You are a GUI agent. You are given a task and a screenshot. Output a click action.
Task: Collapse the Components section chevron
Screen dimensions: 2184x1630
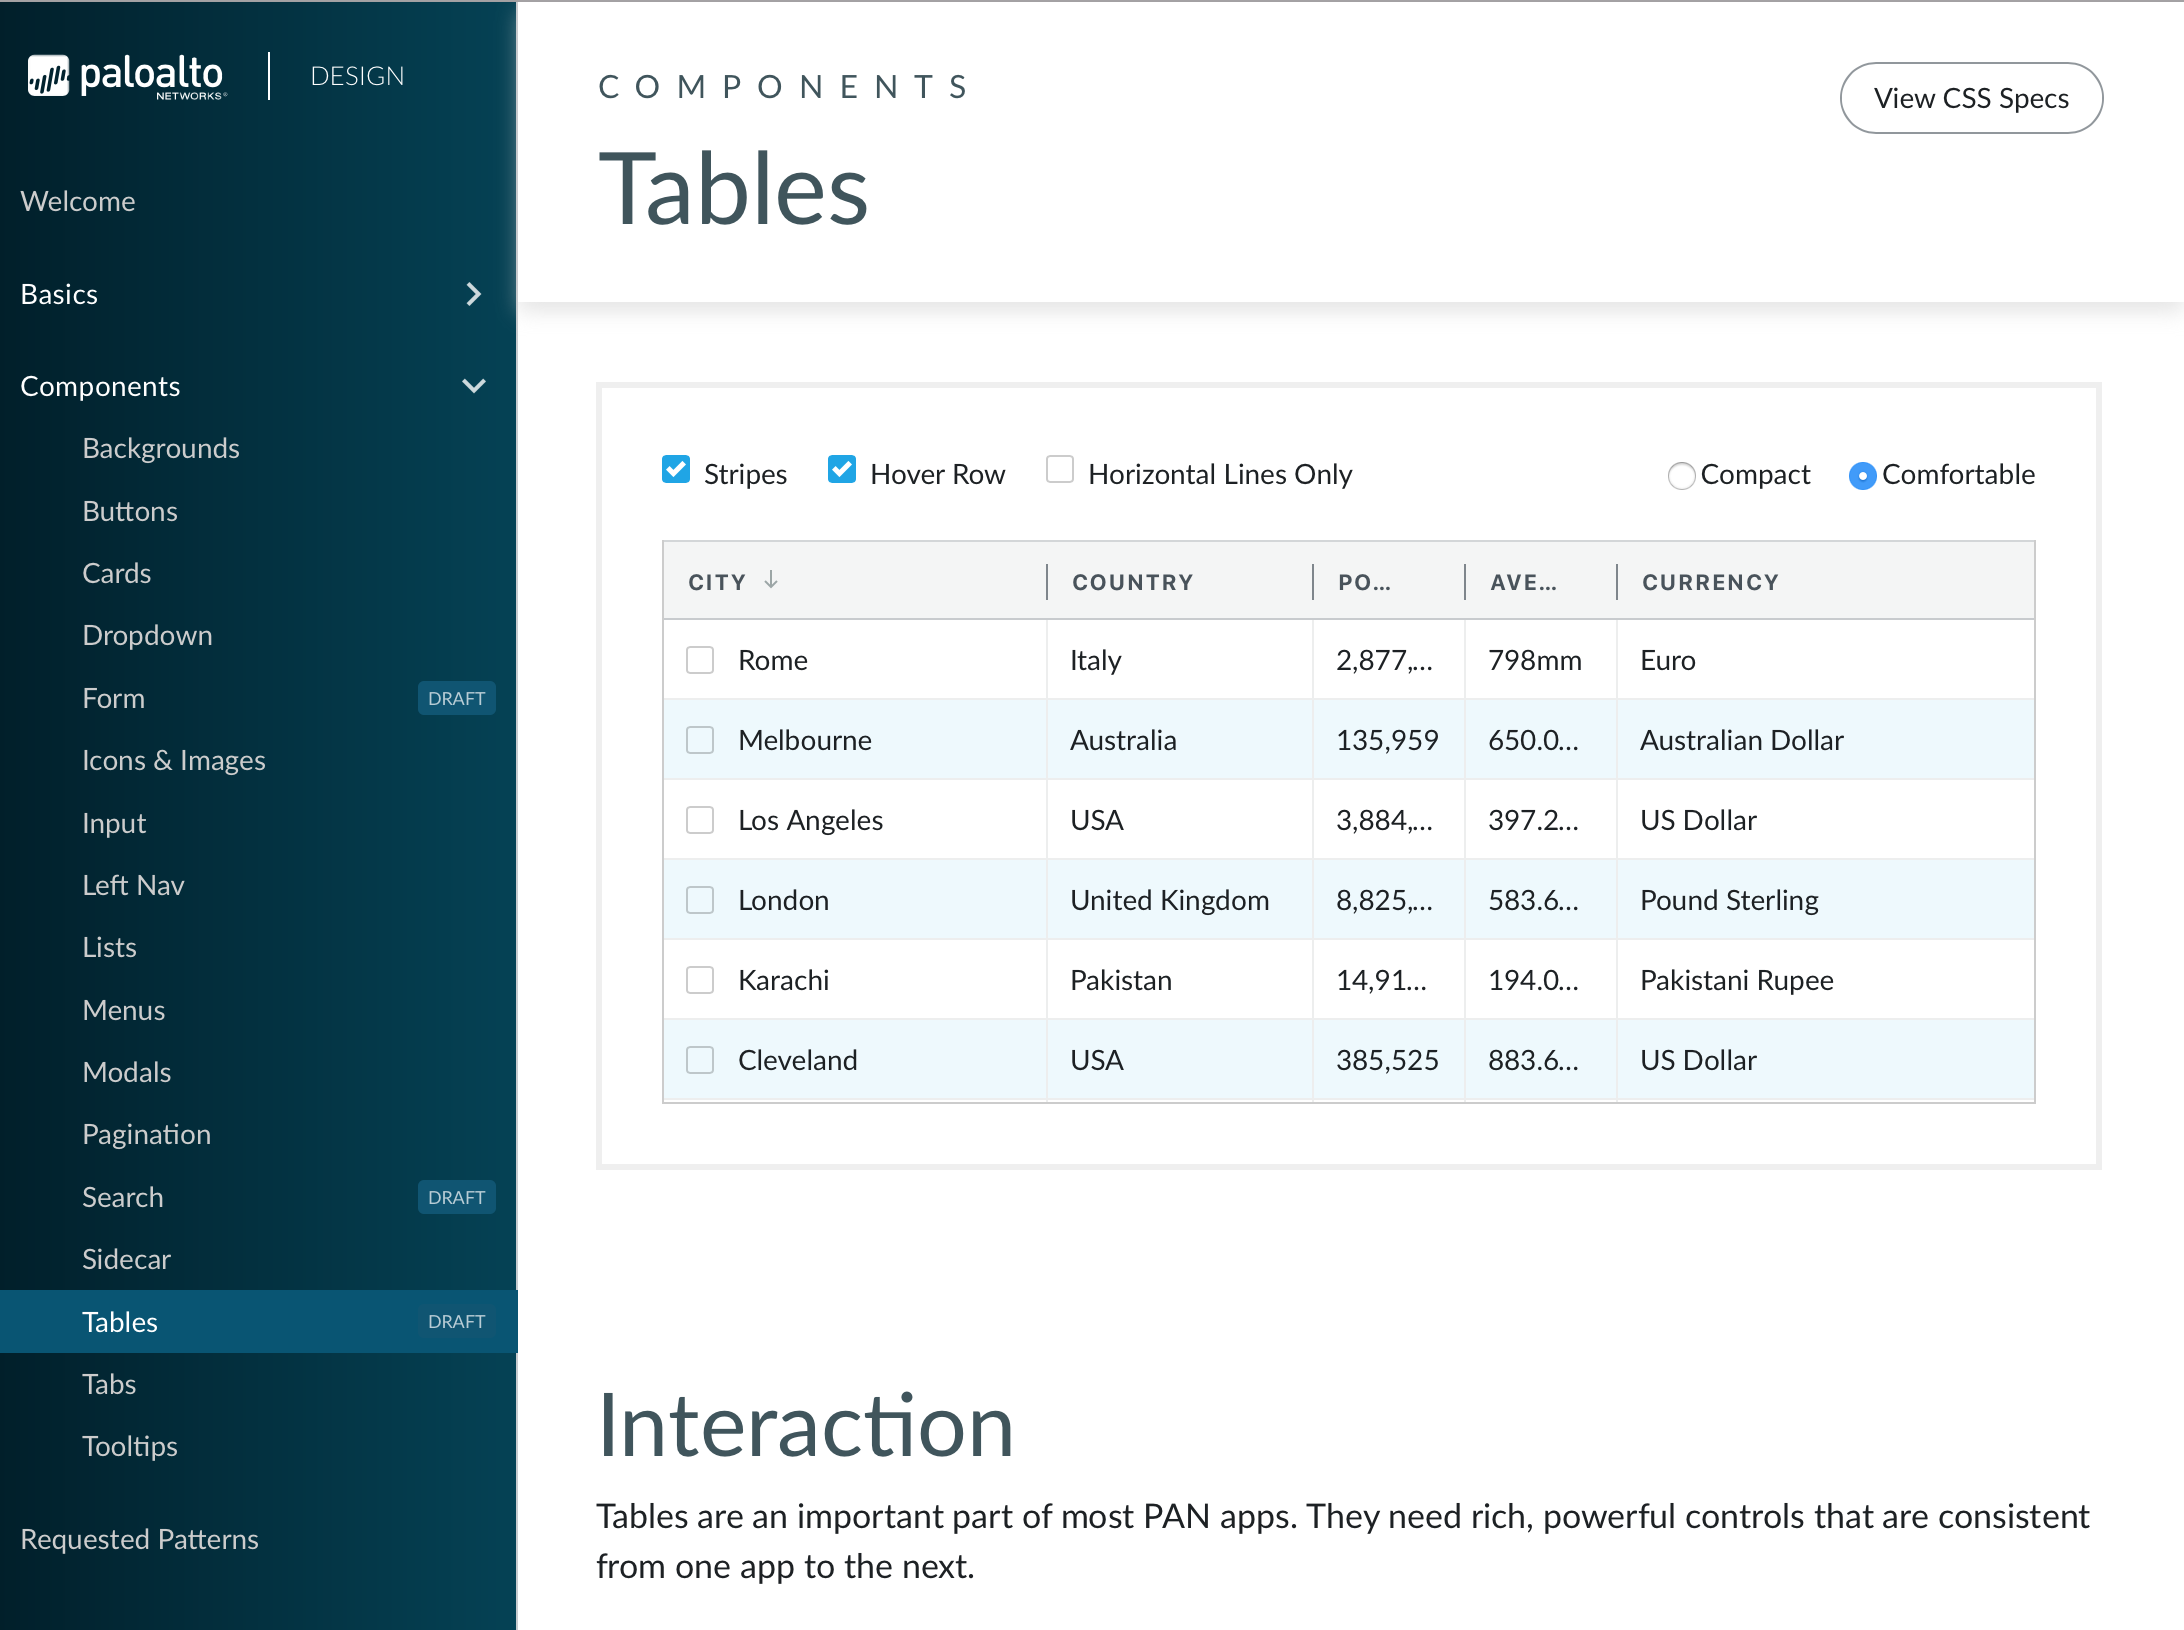(474, 386)
